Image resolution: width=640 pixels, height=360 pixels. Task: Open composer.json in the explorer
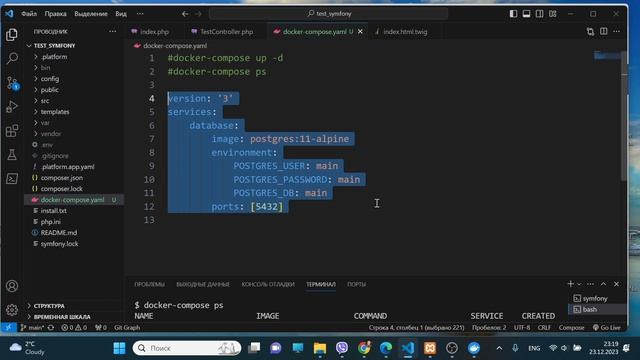(62, 178)
